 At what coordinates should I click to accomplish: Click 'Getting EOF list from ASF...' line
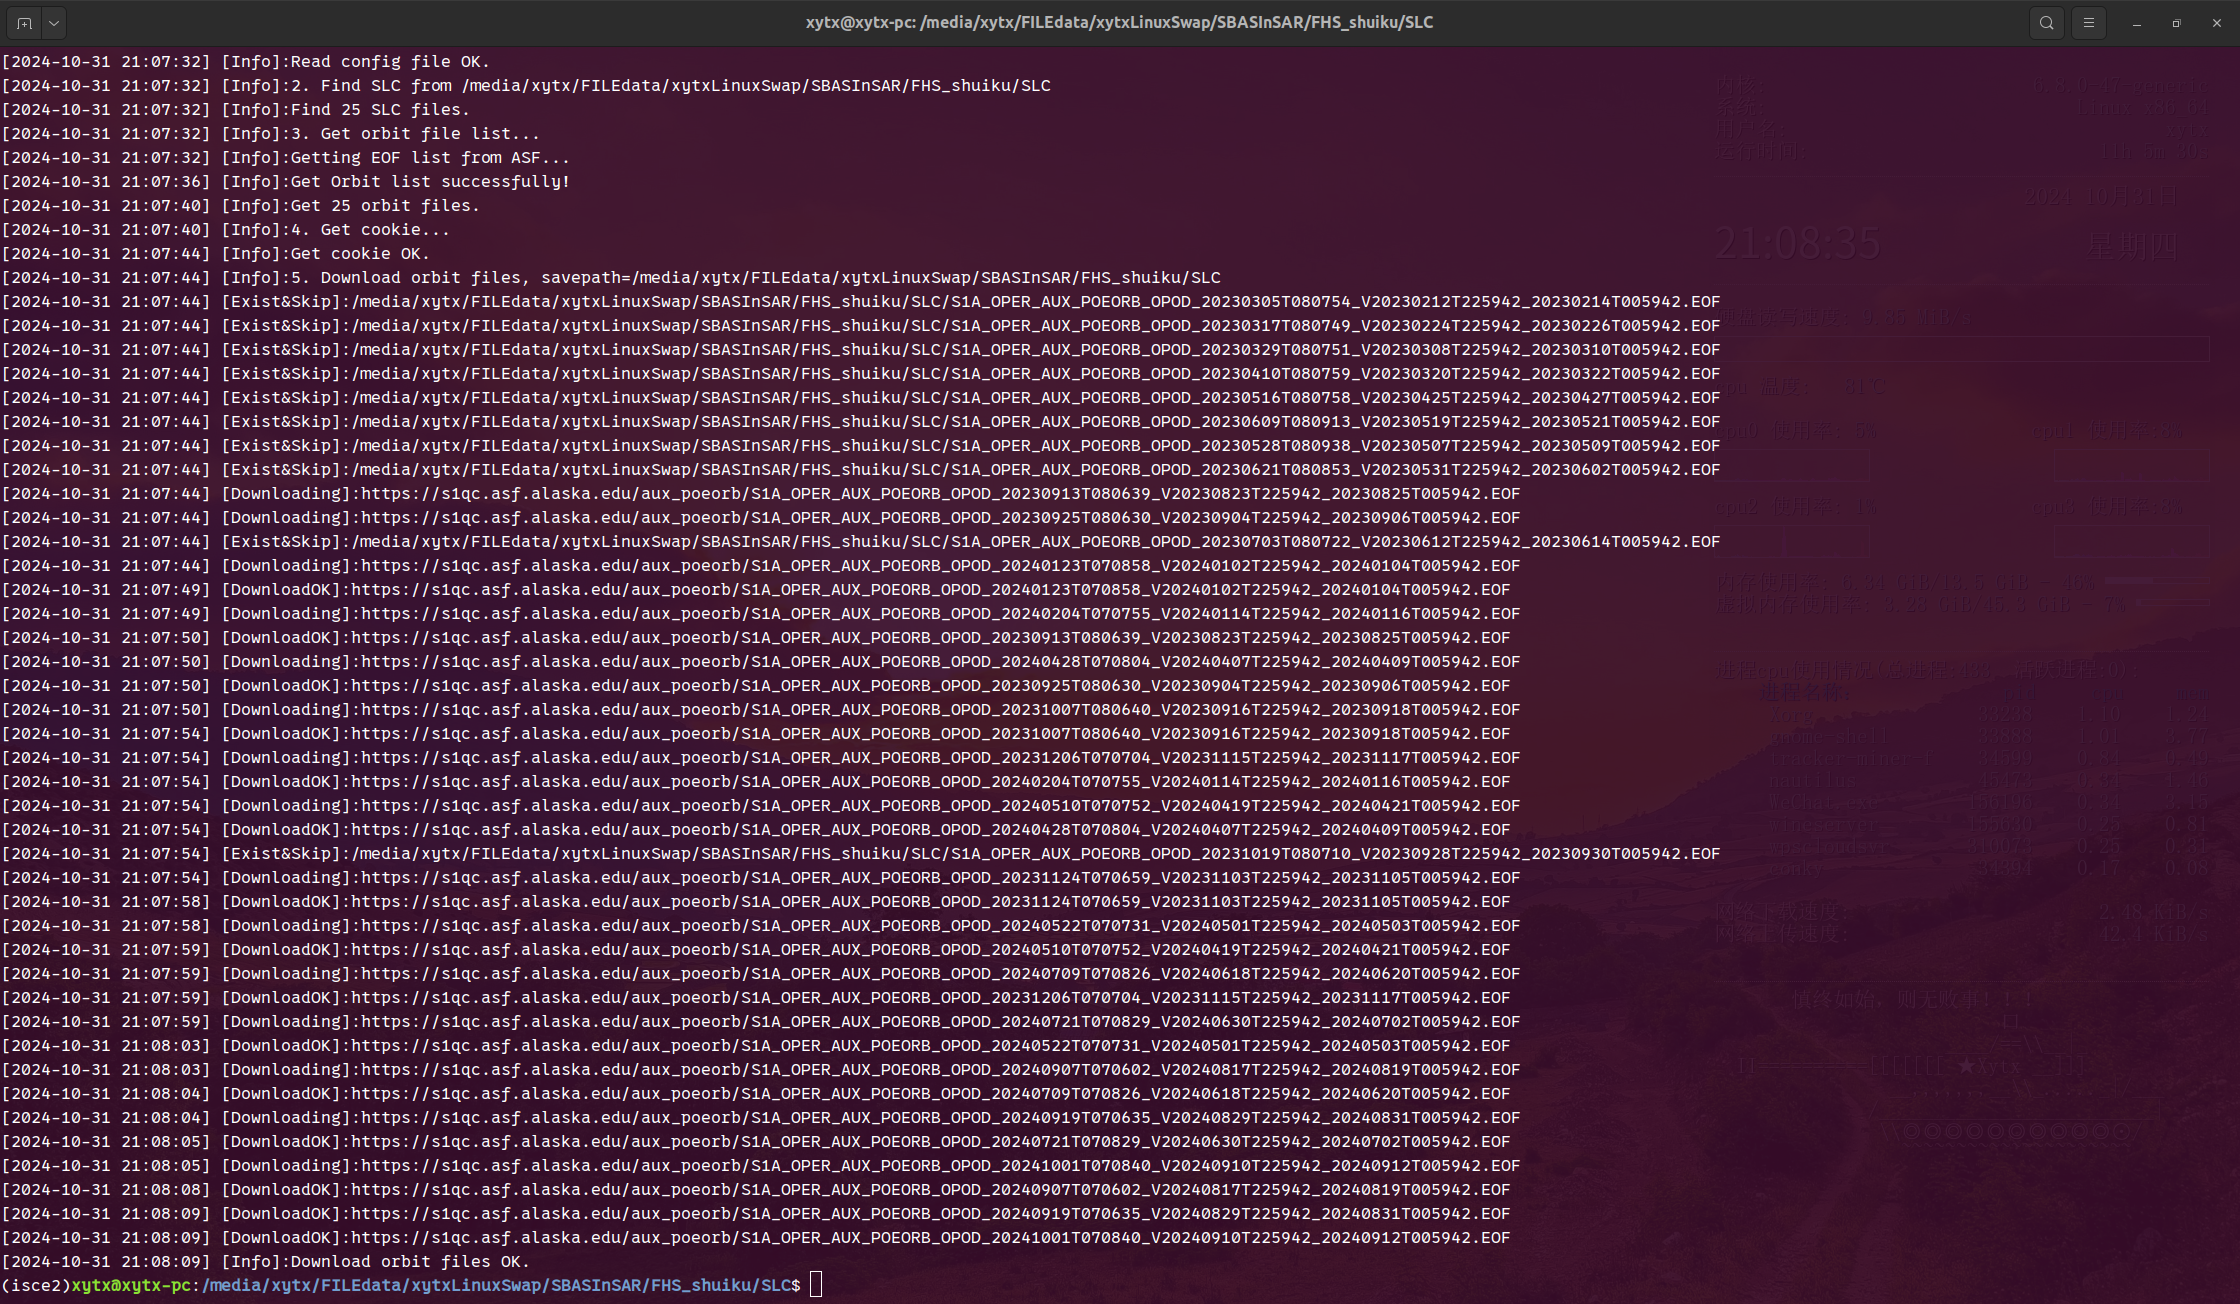click(x=286, y=158)
